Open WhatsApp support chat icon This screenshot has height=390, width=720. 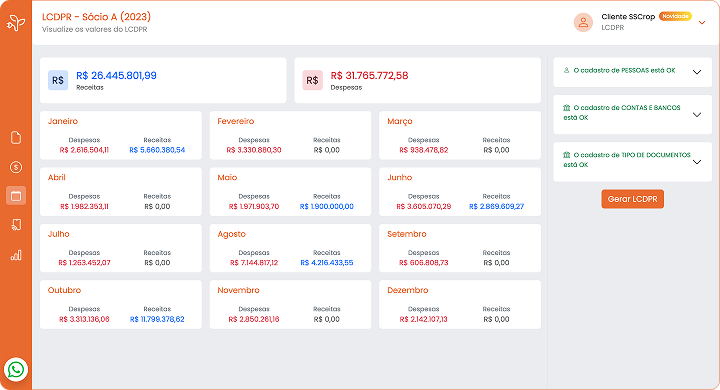[x=16, y=369]
